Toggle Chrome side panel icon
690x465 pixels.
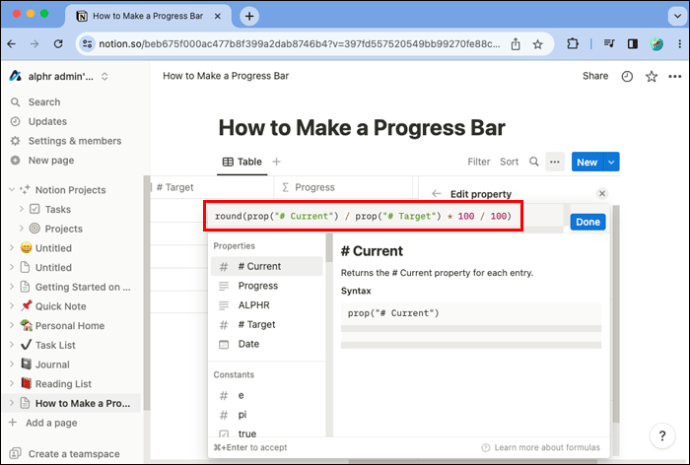(x=633, y=44)
